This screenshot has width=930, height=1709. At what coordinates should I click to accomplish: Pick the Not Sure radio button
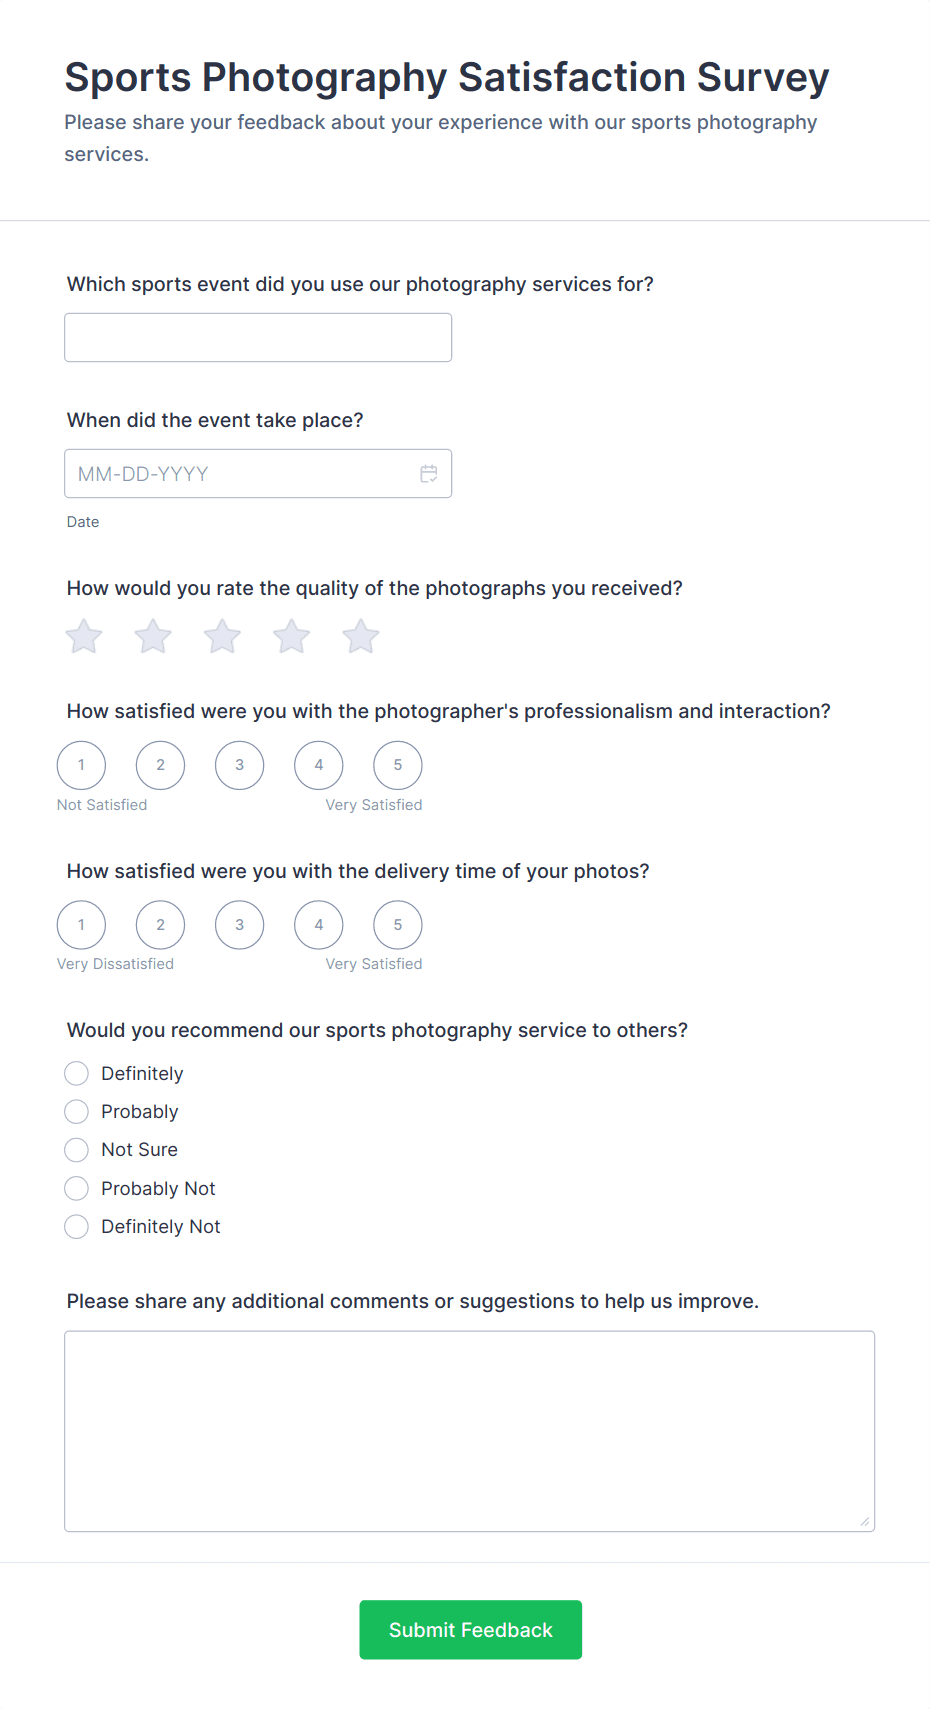(77, 1150)
